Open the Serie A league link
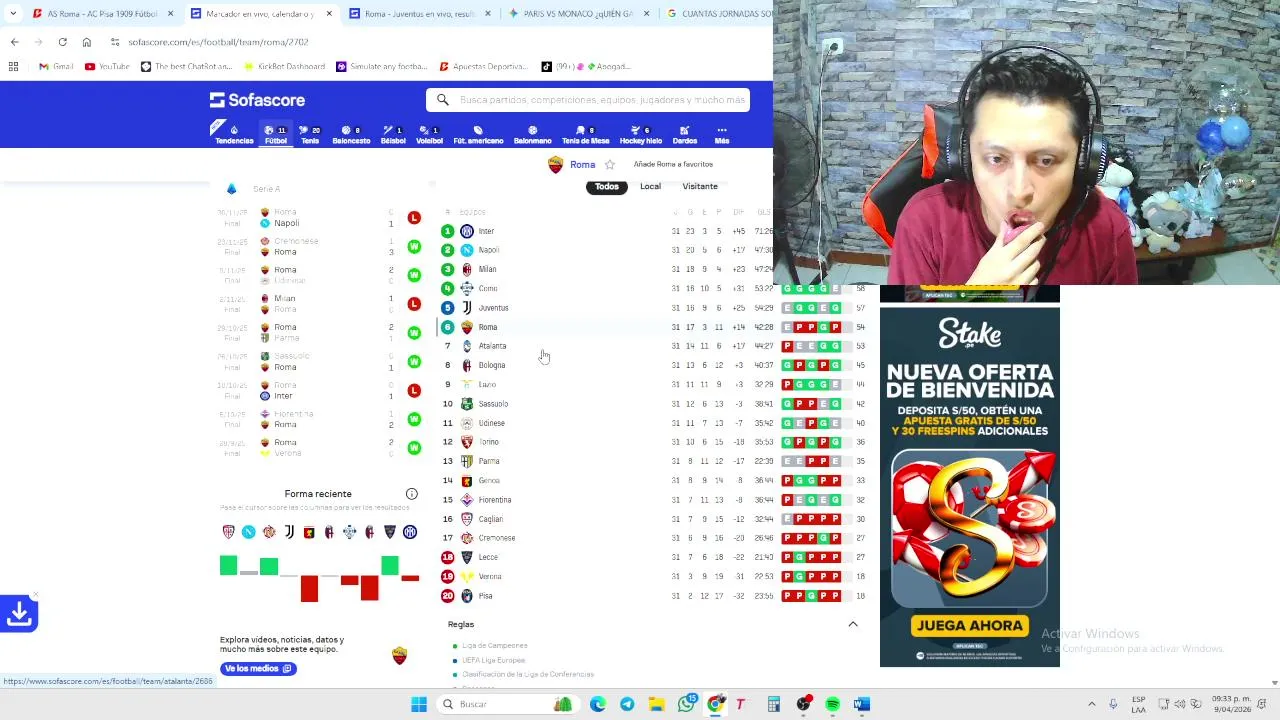Image resolution: width=1280 pixels, height=720 pixels. (266, 189)
